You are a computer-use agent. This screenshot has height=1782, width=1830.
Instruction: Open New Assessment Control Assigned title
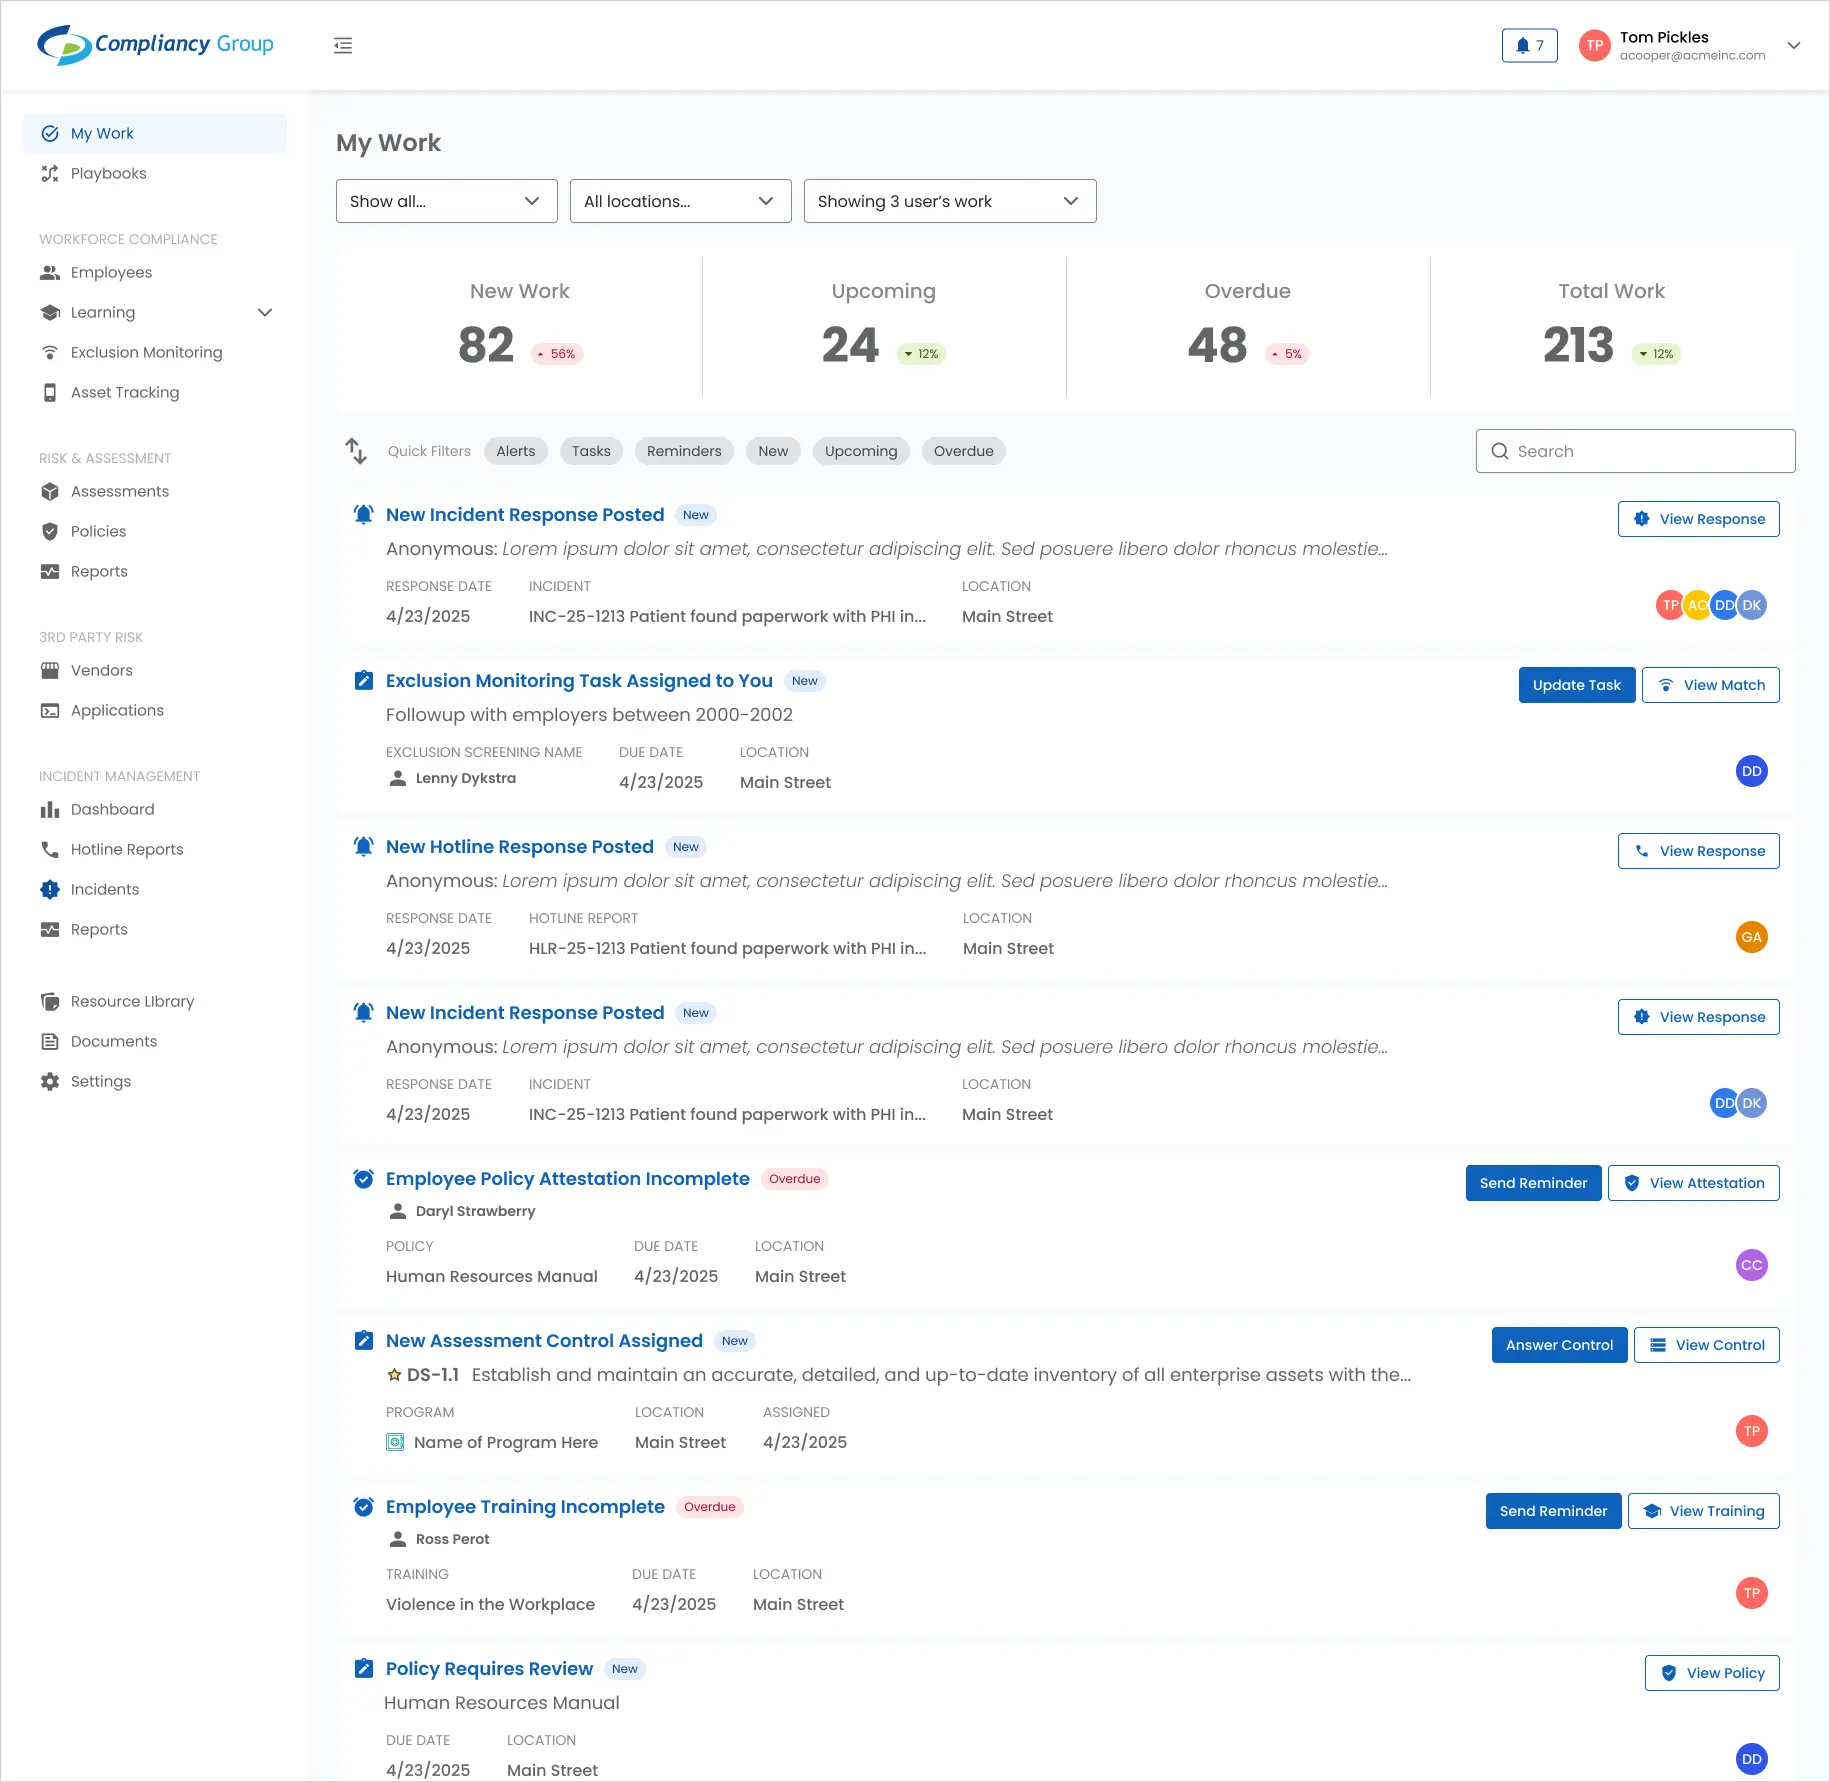pyautogui.click(x=544, y=1341)
